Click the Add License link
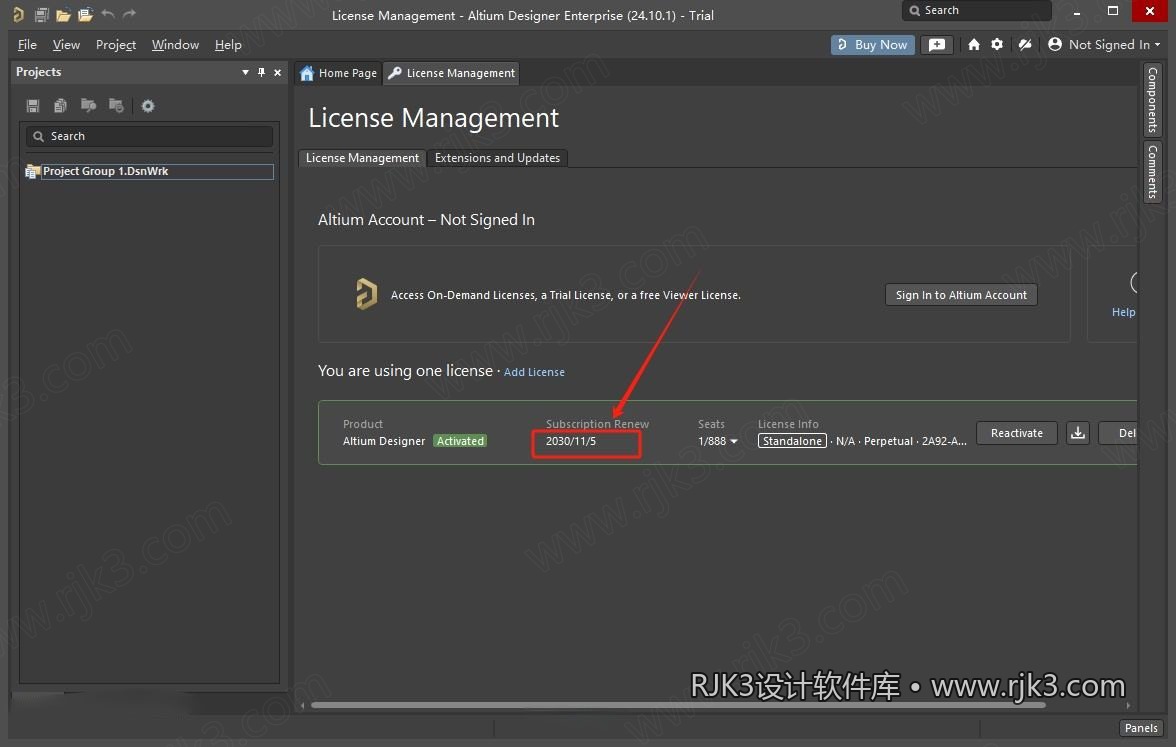1176x747 pixels. [534, 372]
